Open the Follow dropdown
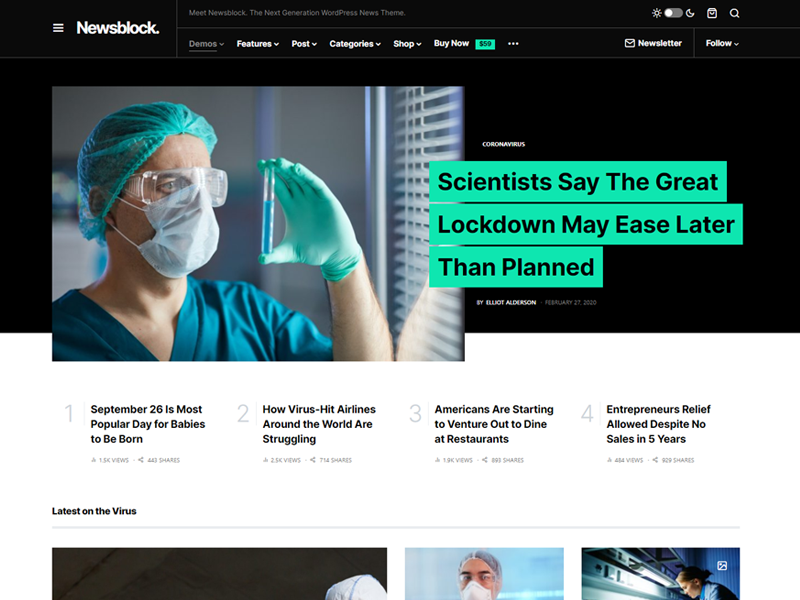The height and width of the screenshot is (600, 800). tap(722, 43)
